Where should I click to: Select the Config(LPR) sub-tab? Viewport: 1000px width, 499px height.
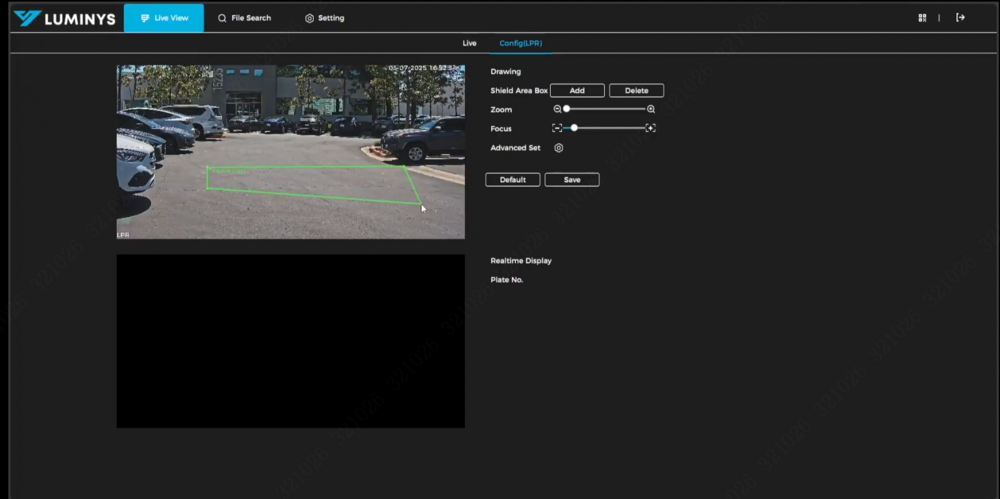point(521,43)
